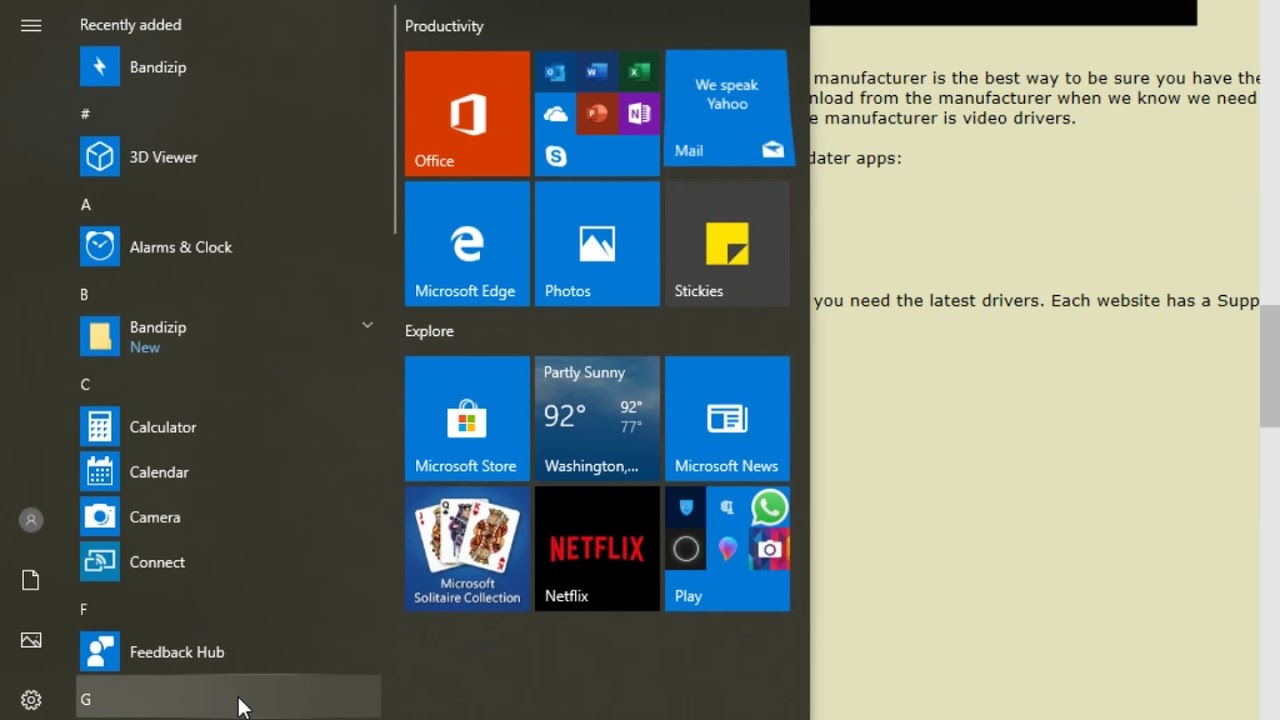Open Word from the Office apps tile
This screenshot has height=720, width=1280.
pos(597,72)
